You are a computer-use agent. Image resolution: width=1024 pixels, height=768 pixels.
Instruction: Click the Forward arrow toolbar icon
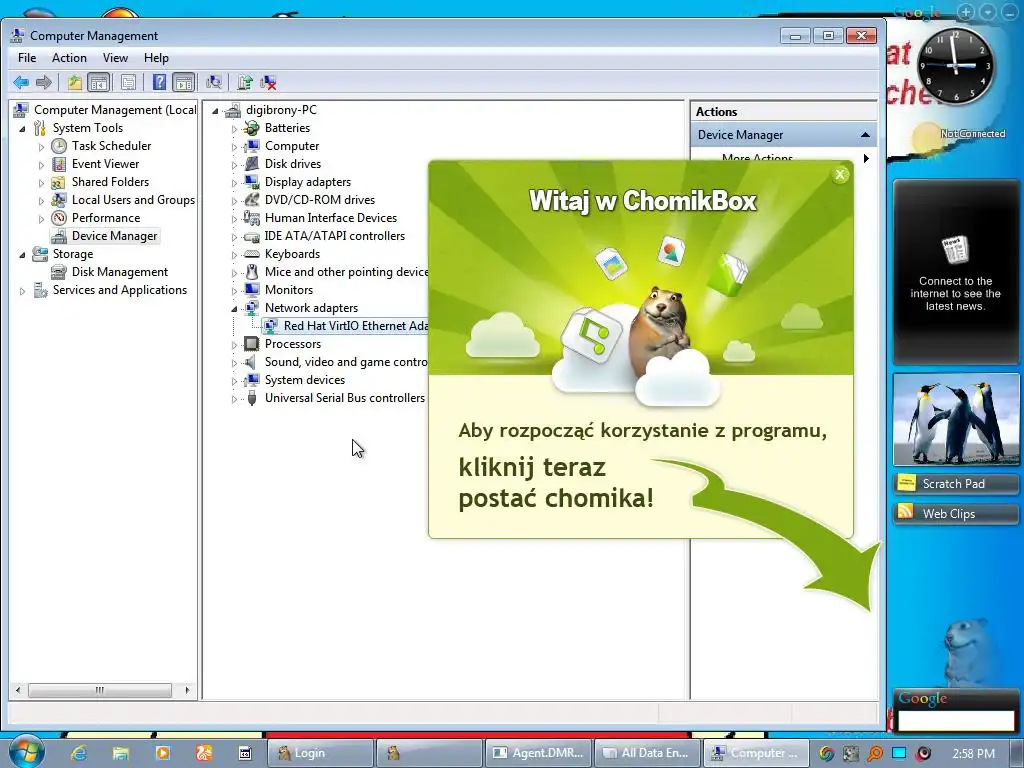click(x=44, y=82)
